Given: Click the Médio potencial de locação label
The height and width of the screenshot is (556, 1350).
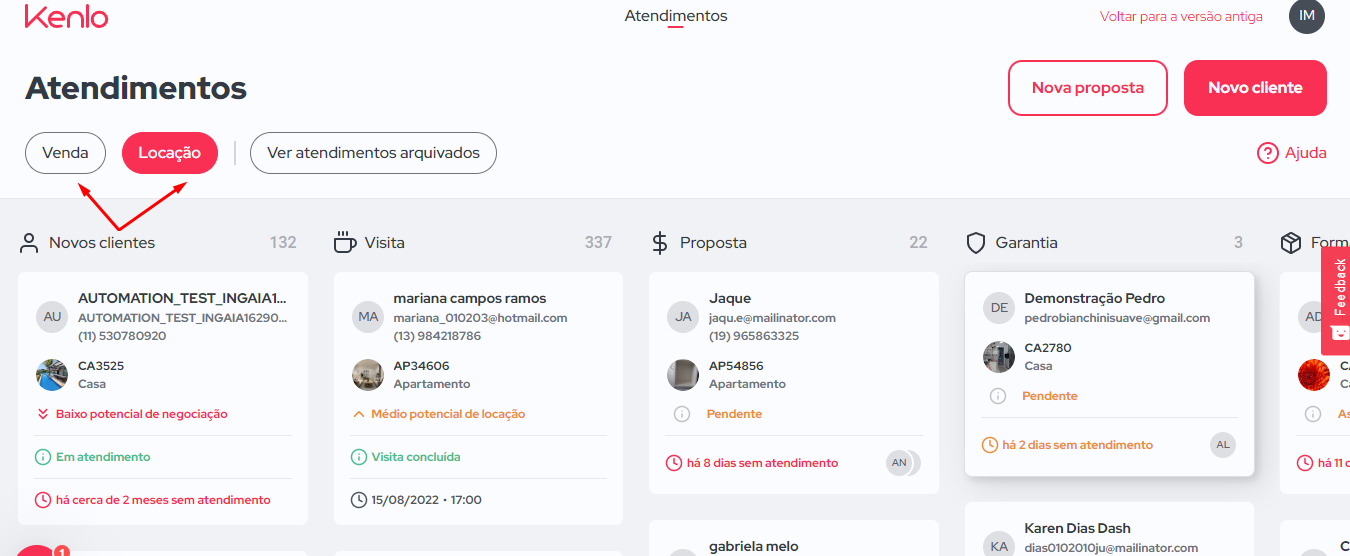Looking at the screenshot, I should [448, 414].
